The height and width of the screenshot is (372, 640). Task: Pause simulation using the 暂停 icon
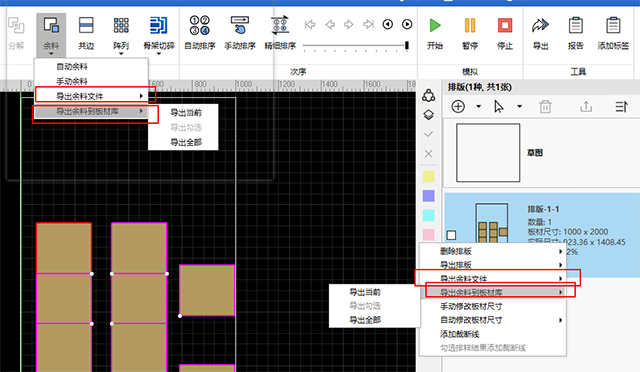(470, 25)
